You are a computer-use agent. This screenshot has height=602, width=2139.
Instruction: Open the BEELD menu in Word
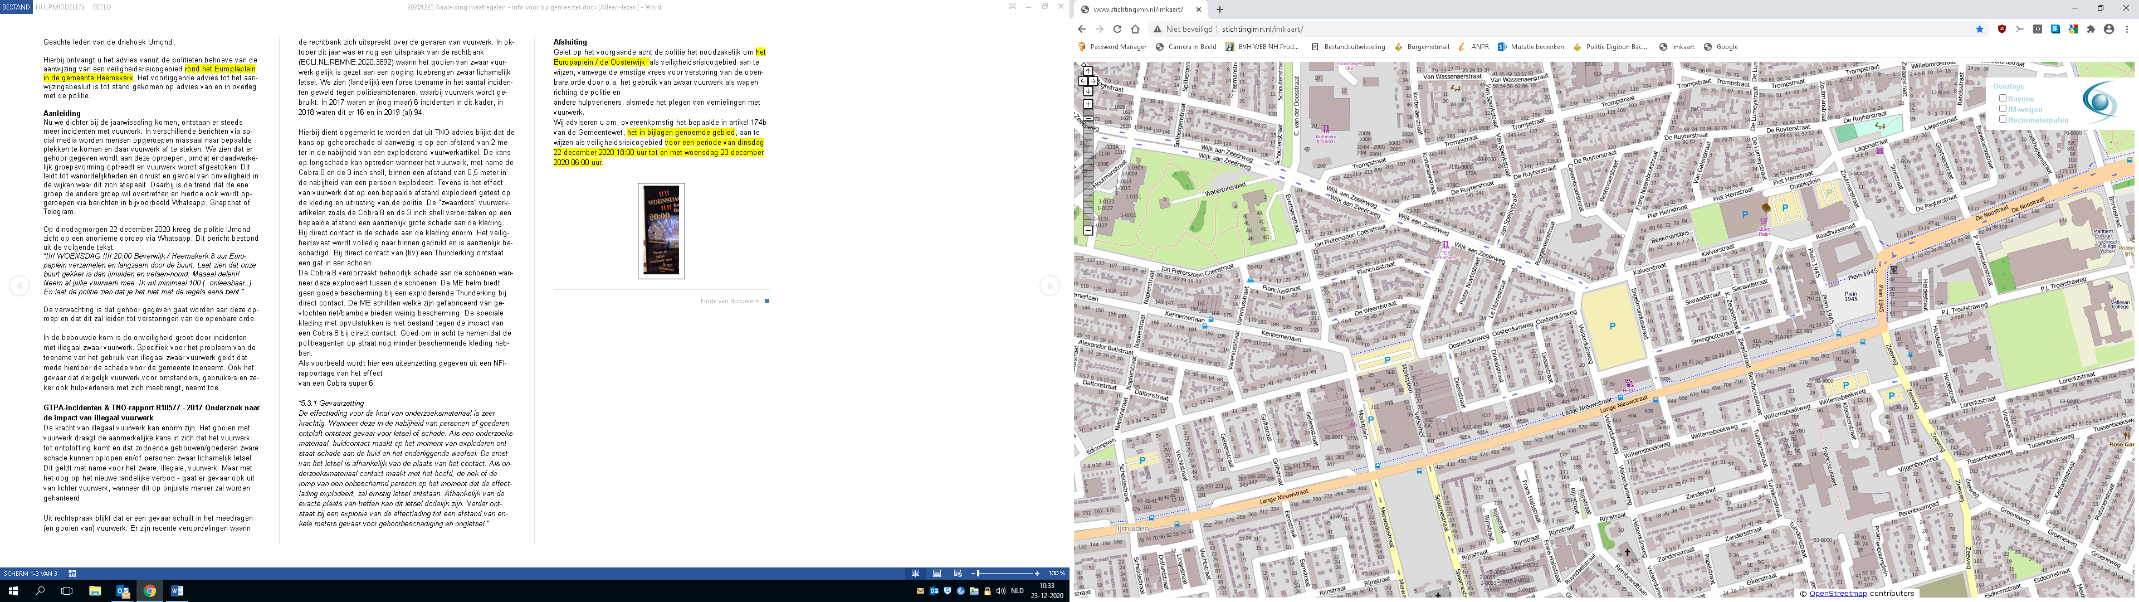point(101,6)
